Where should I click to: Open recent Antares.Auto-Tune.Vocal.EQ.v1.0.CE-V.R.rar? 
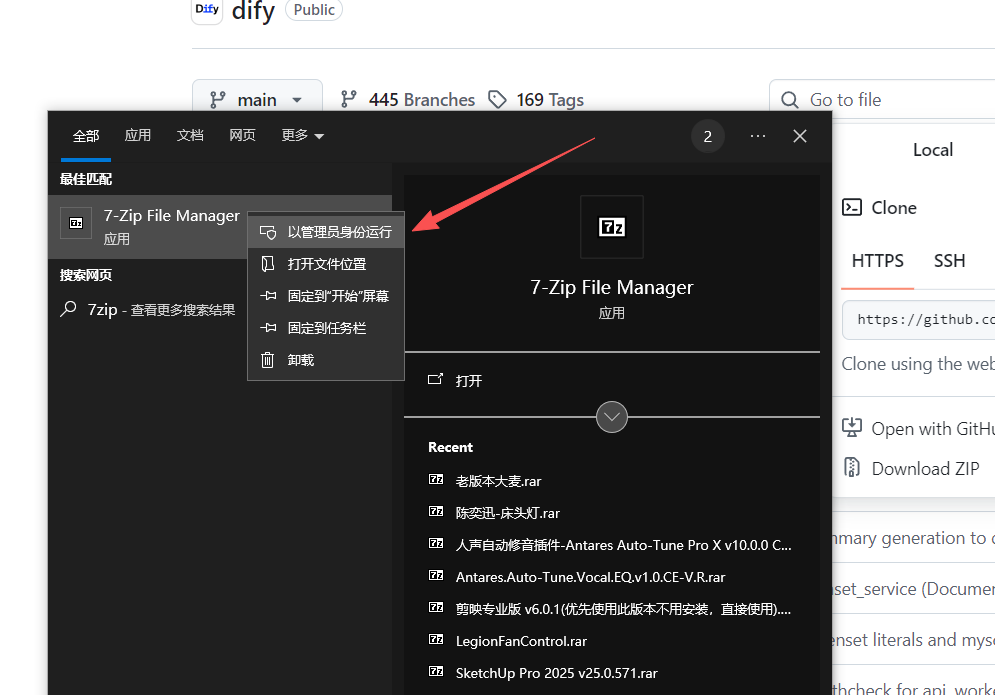590,577
